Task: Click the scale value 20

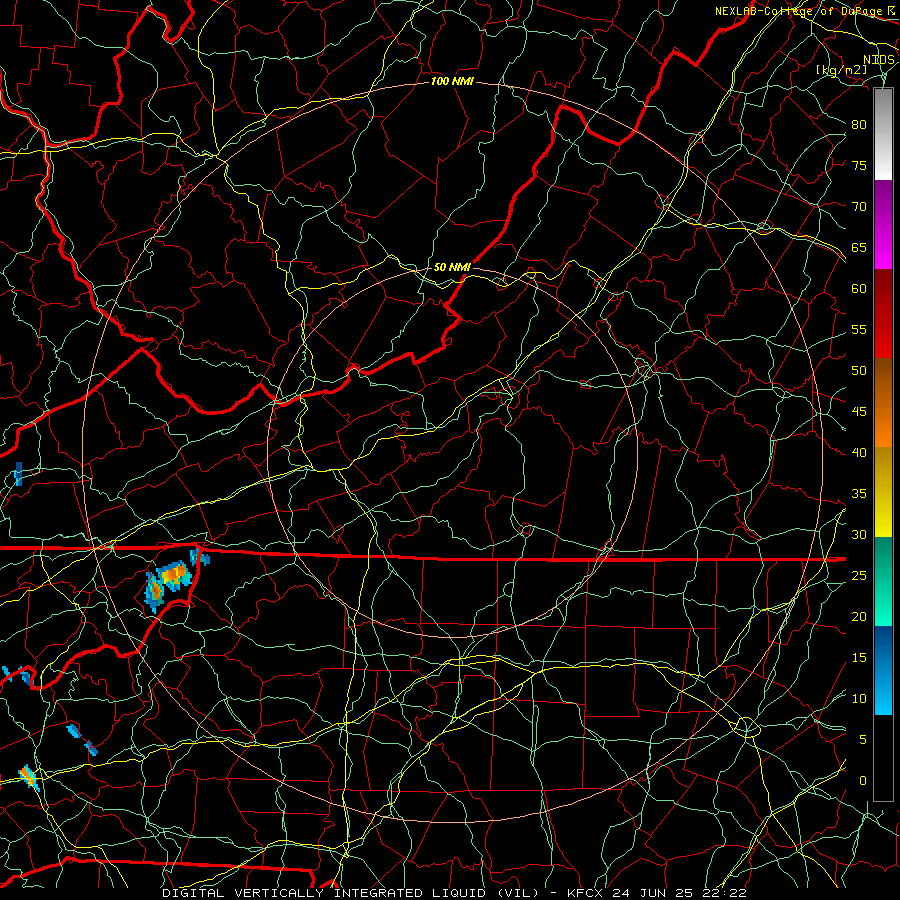Action: point(859,616)
